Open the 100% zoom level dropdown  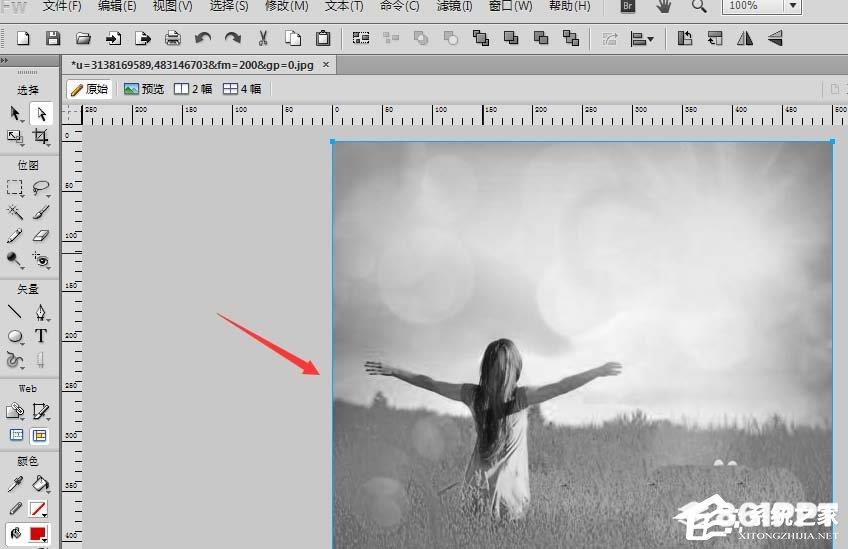pos(793,6)
